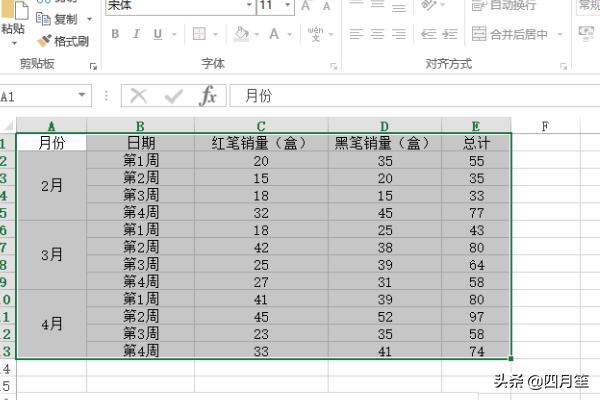
Task: Select total cell with value 97
Action: 476,317
